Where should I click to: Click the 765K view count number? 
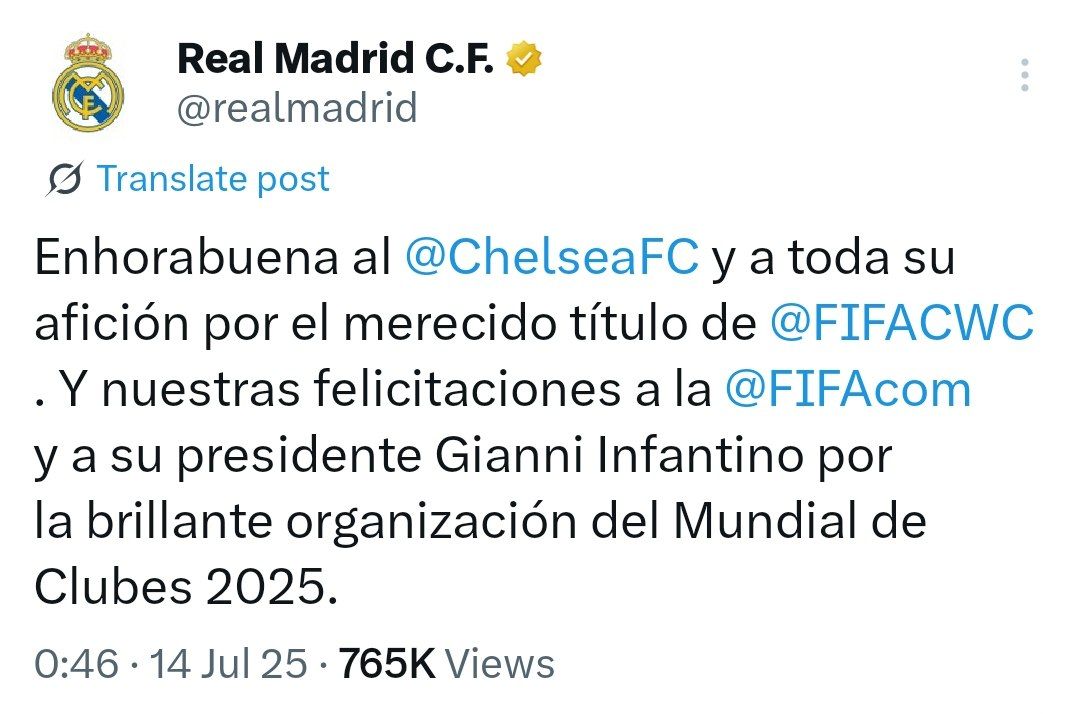point(387,664)
